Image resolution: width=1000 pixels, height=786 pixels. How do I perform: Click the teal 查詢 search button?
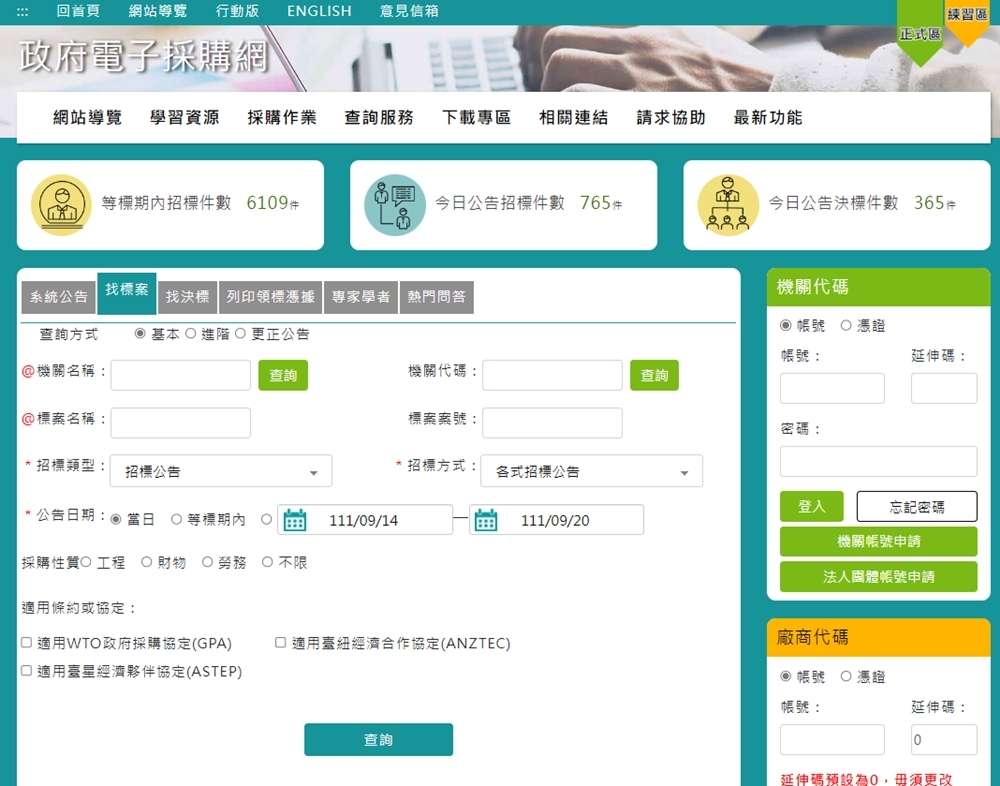coord(378,740)
